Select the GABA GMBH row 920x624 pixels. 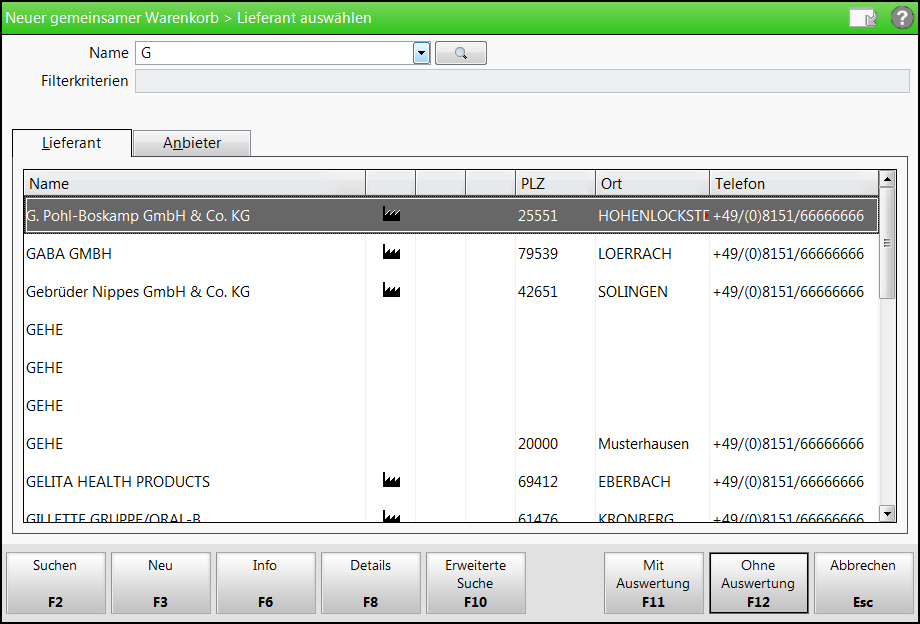click(451, 254)
